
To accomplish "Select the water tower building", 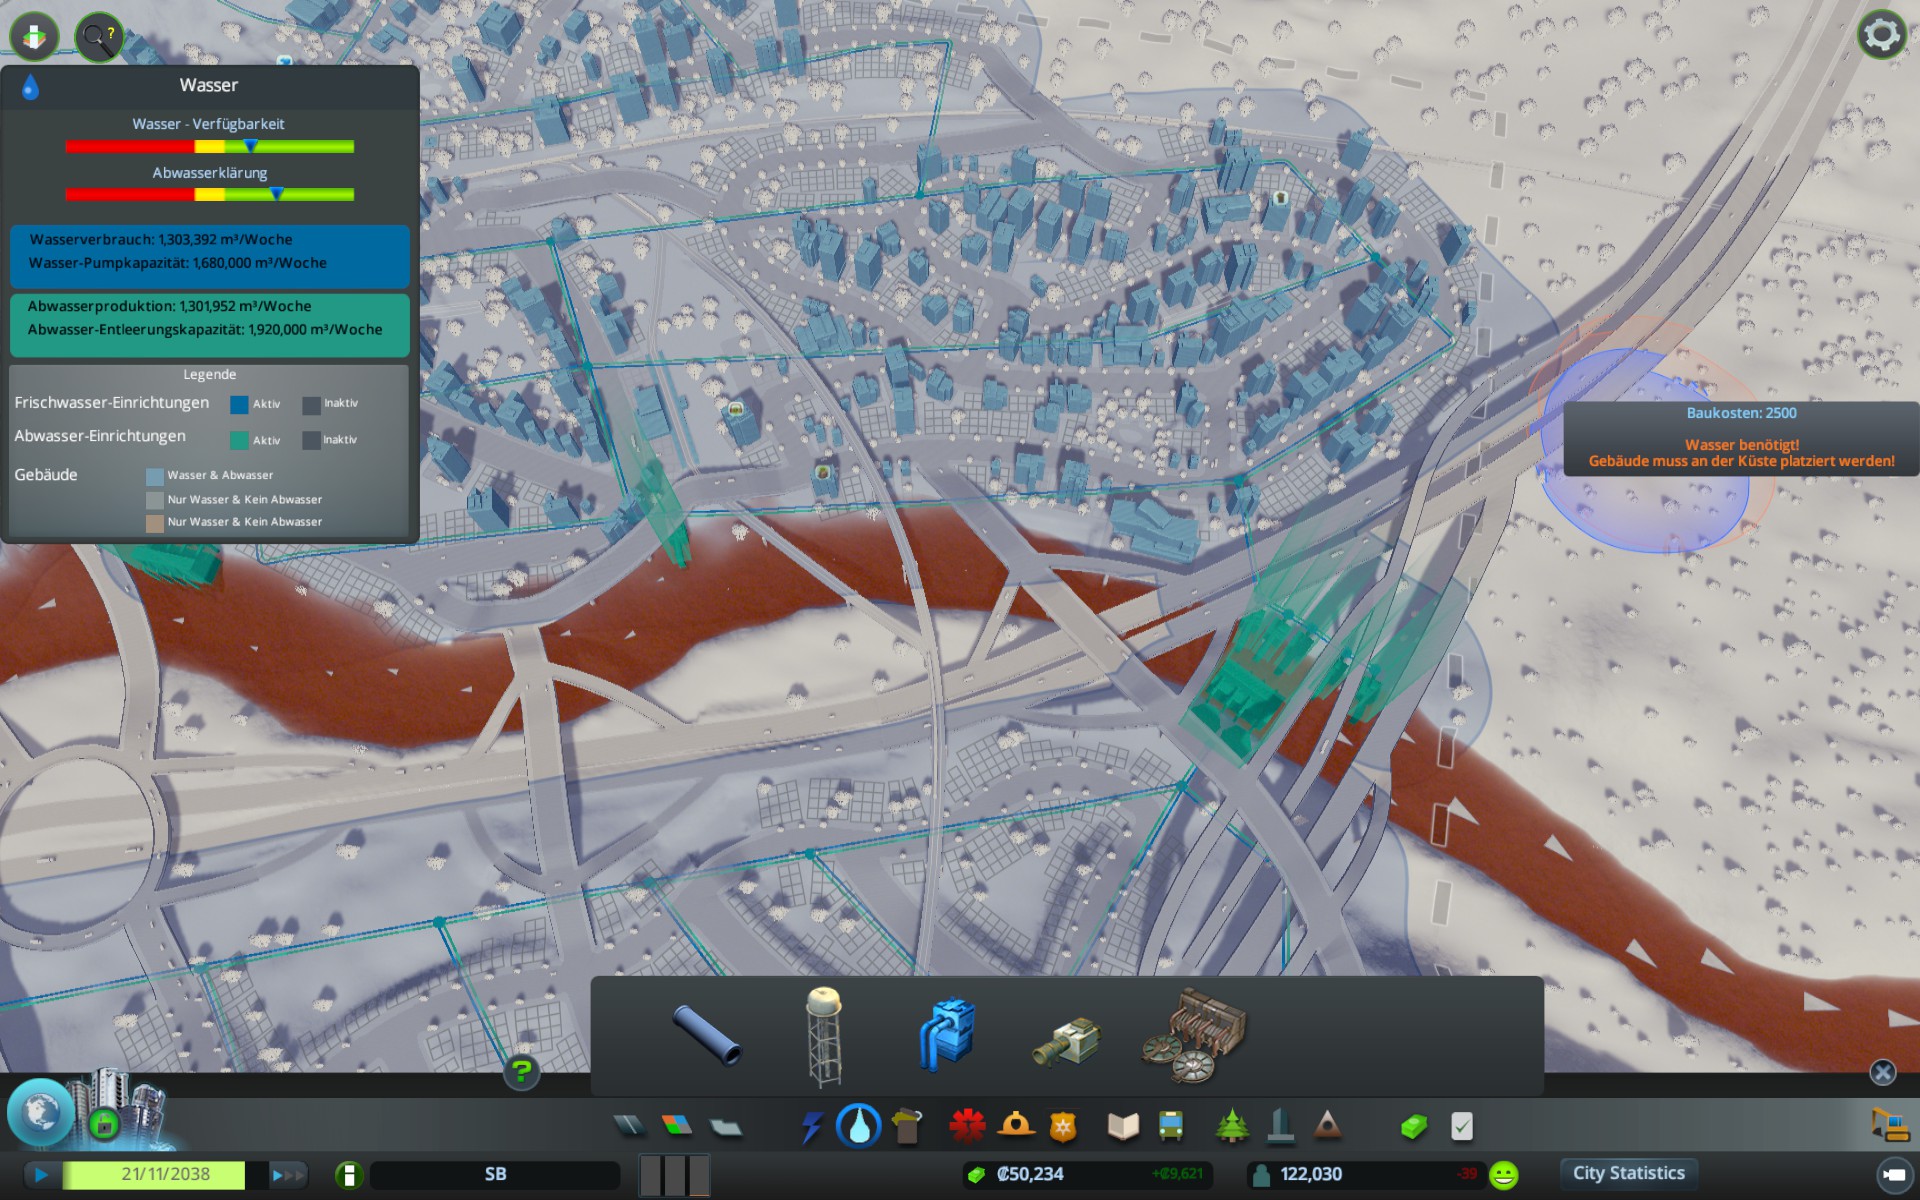I will point(825,1035).
